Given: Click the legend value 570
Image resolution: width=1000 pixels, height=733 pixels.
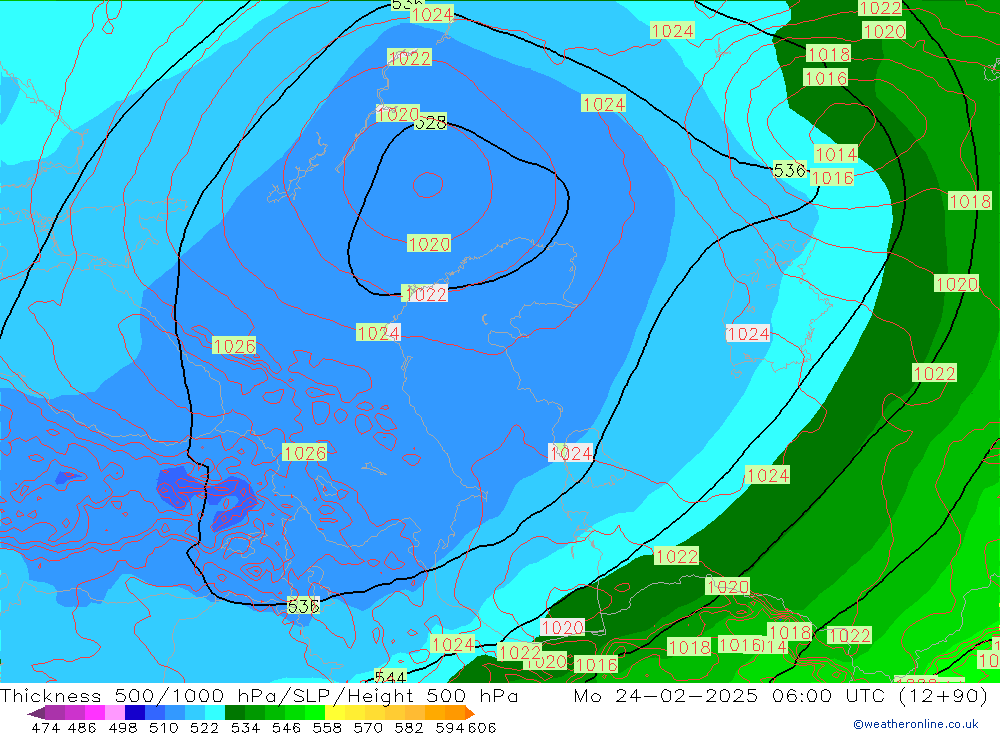Looking at the screenshot, I should (368, 727).
